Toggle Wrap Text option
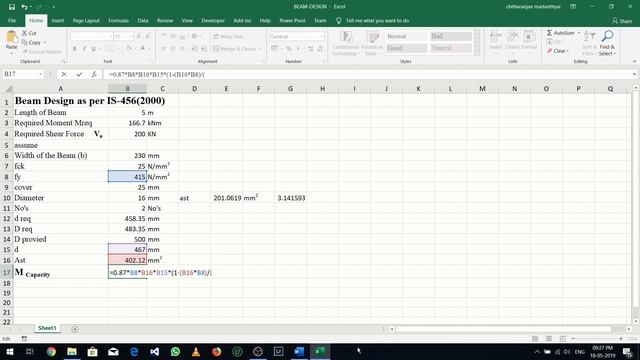Screen dimensions: 640x360 click(x=228, y=36)
